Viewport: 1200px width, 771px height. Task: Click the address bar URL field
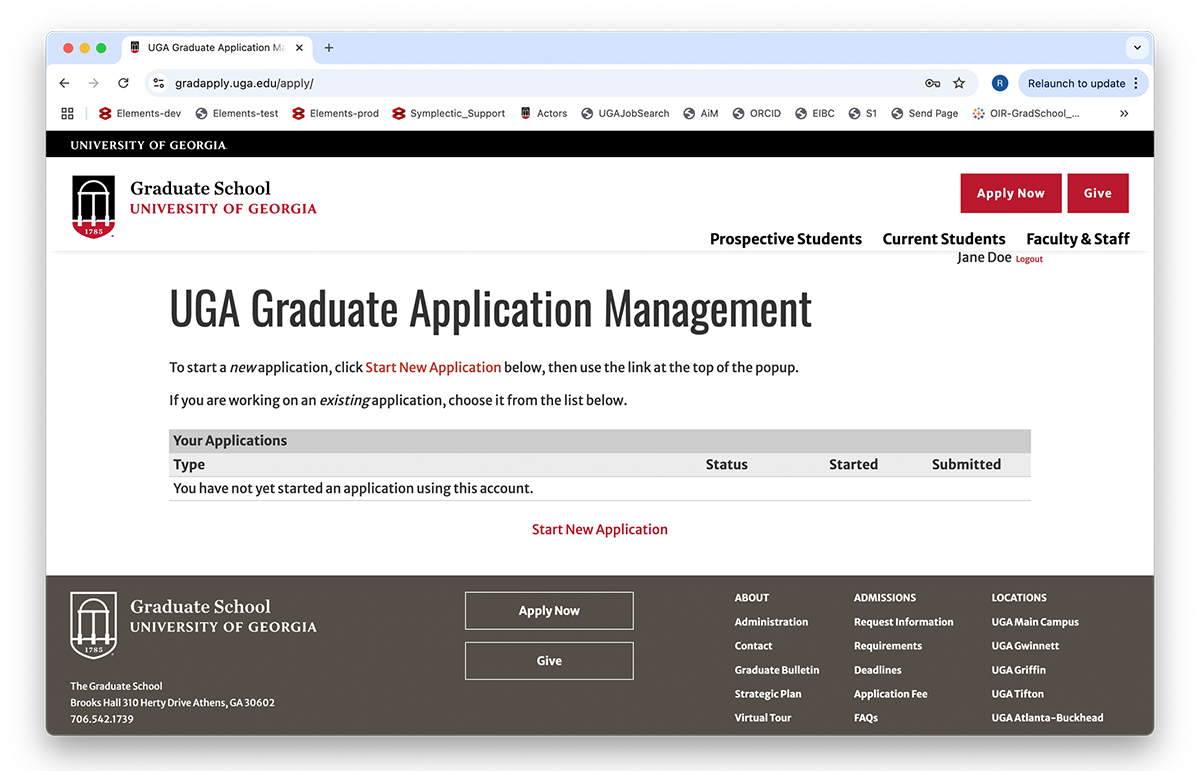point(540,84)
